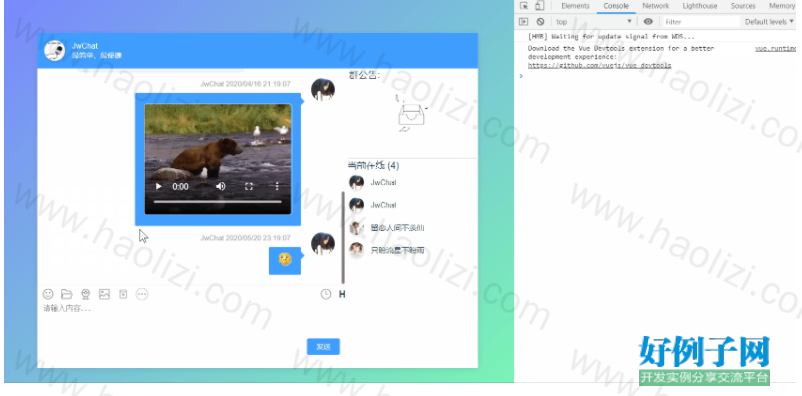
Task: Switch to the Lighthouse tab
Action: click(700, 6)
